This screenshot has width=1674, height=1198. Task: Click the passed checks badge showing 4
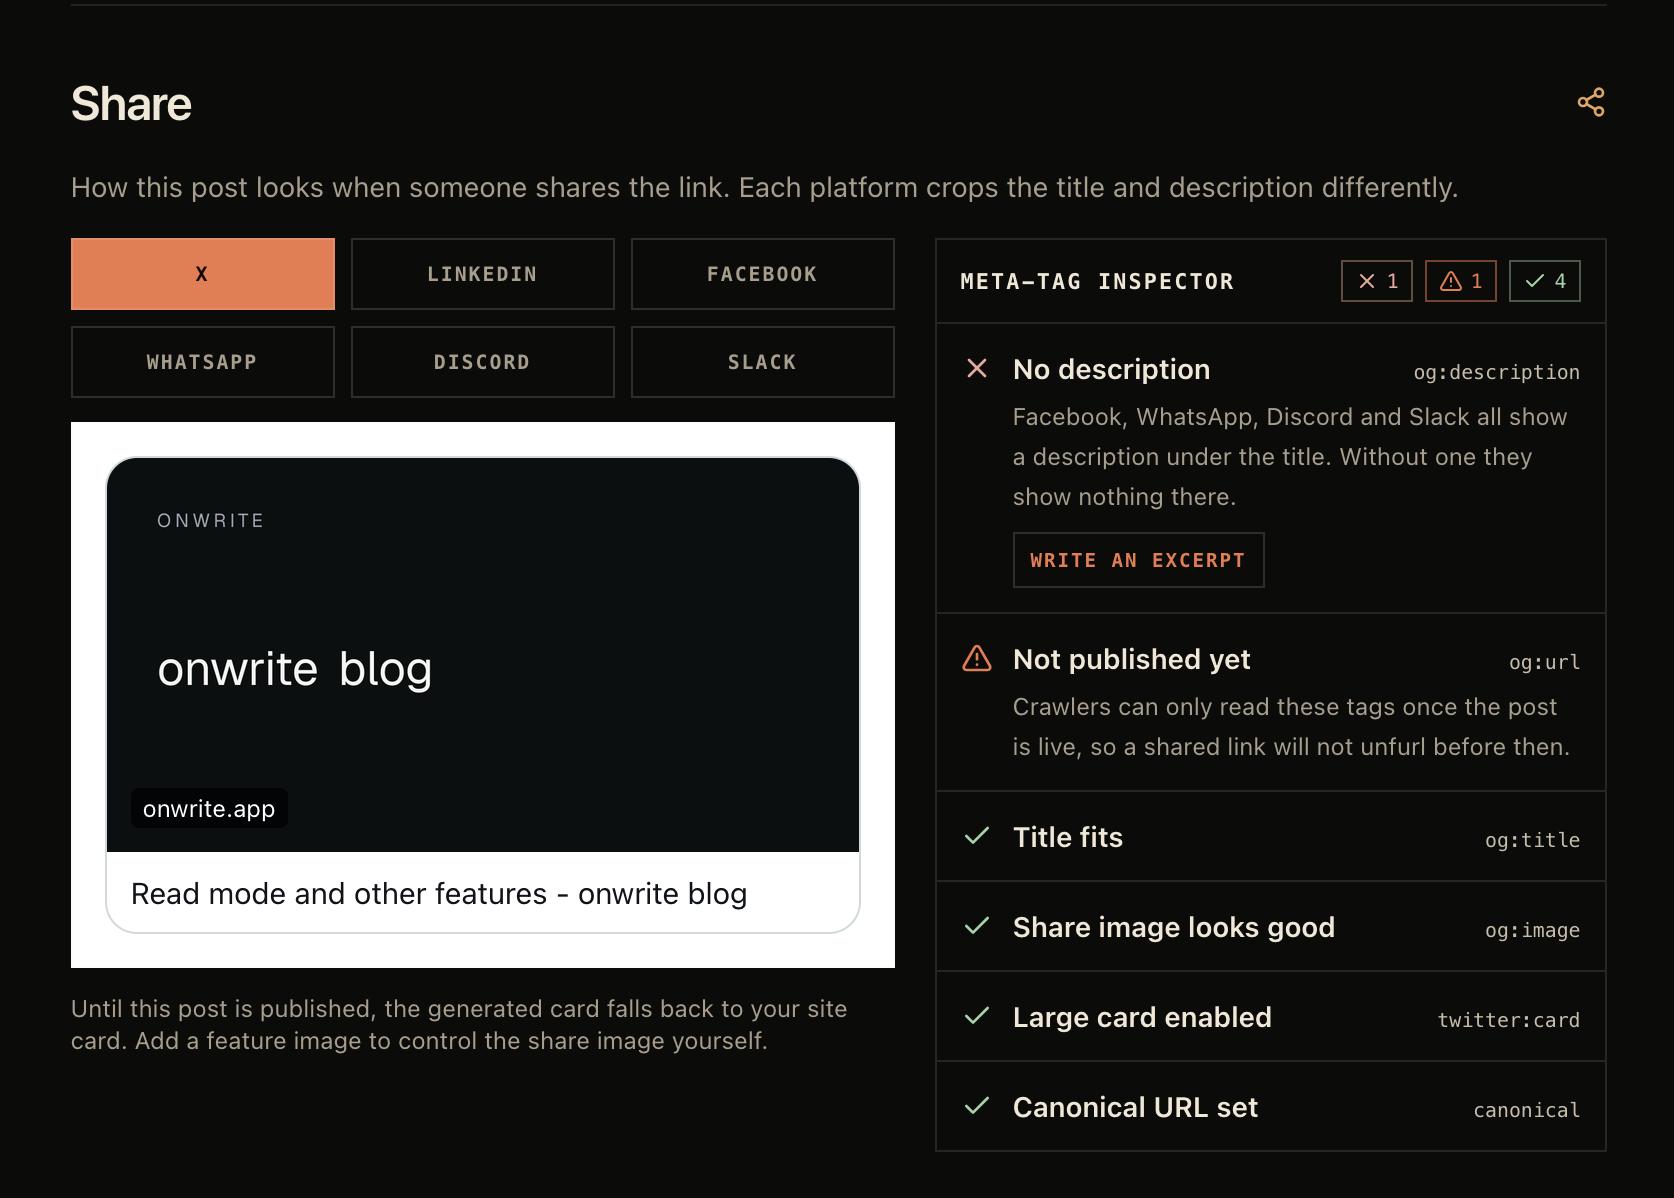[1545, 281]
